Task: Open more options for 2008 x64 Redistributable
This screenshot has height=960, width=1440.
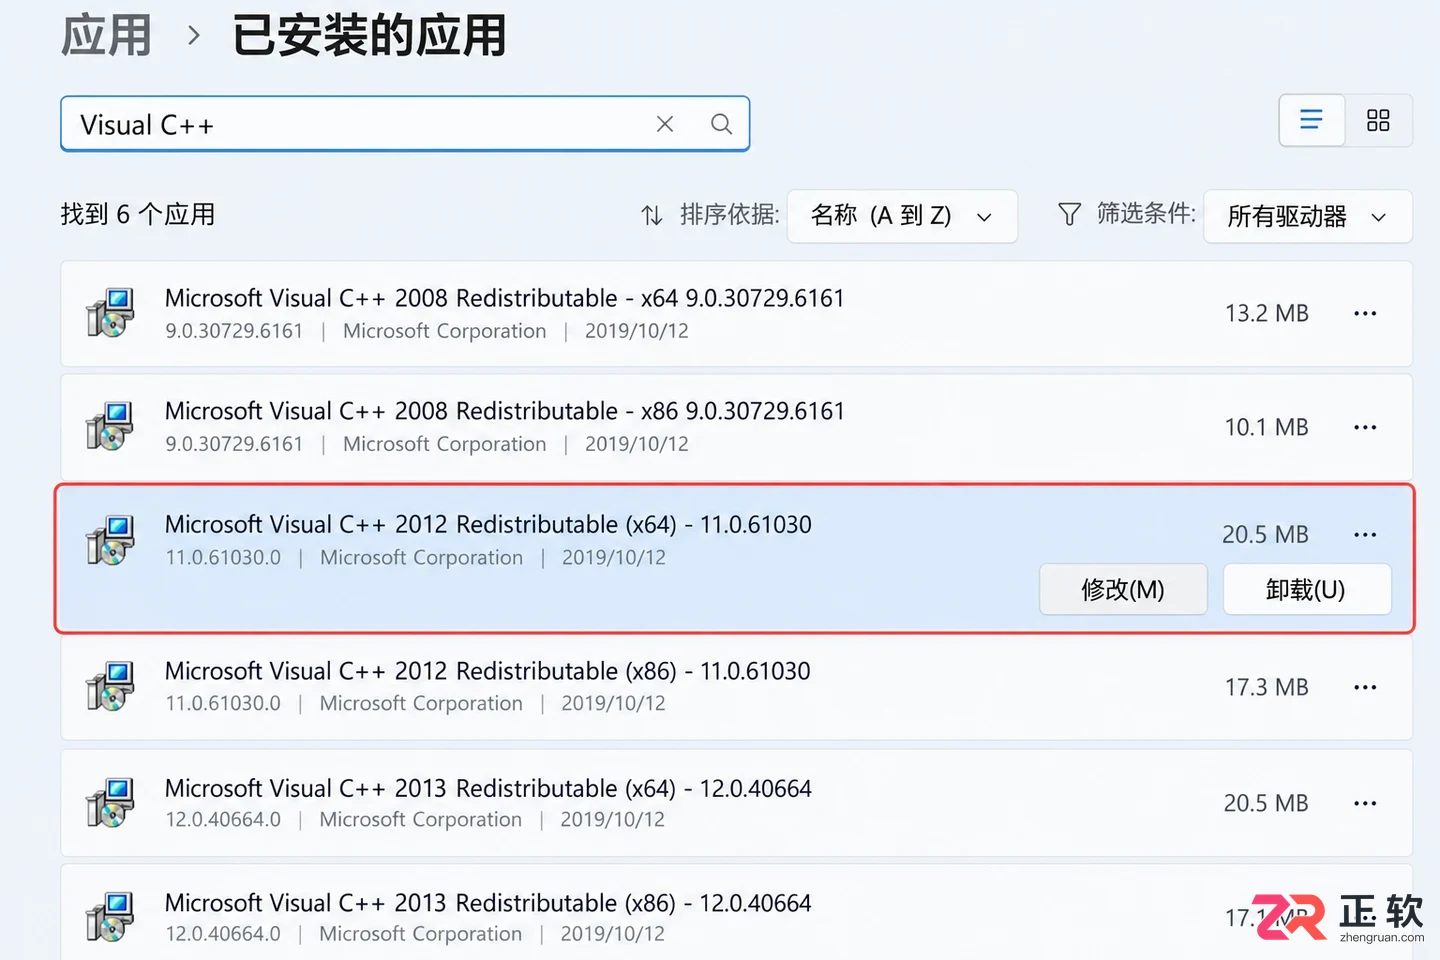Action: 1365,313
